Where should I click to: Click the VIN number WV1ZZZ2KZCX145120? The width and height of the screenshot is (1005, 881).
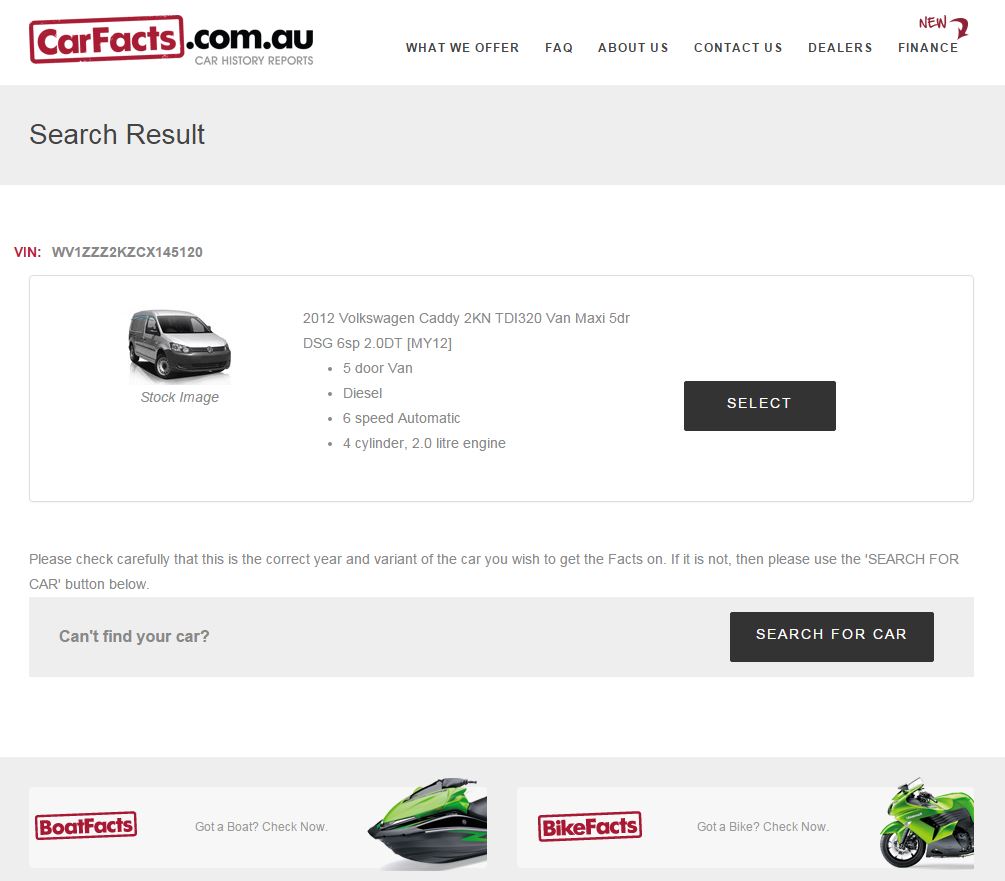click(x=127, y=252)
